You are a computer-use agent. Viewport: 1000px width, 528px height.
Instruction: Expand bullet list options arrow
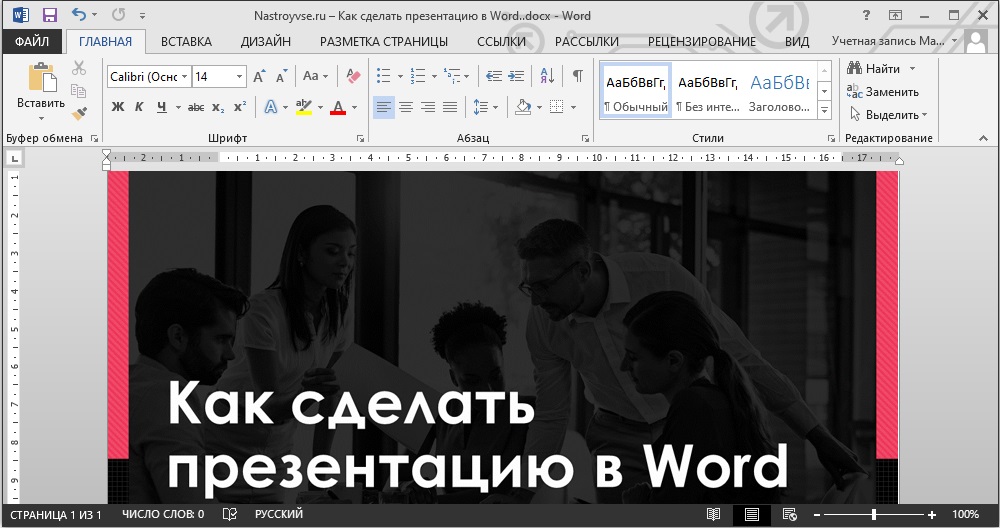point(400,77)
